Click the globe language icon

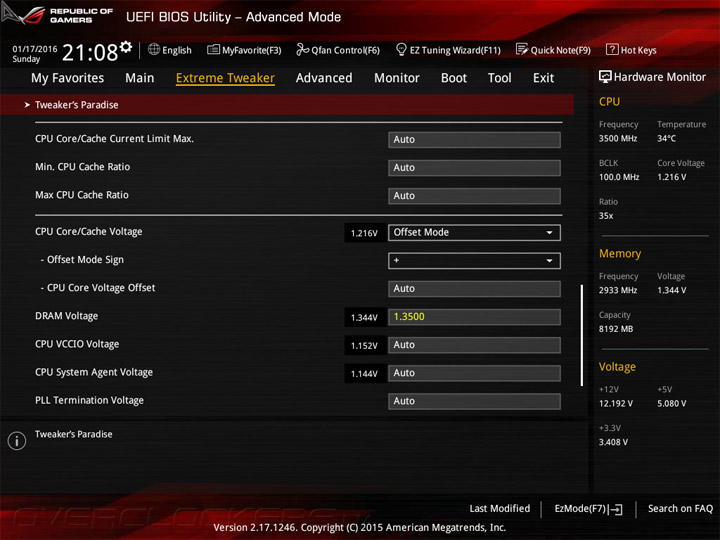tap(154, 49)
